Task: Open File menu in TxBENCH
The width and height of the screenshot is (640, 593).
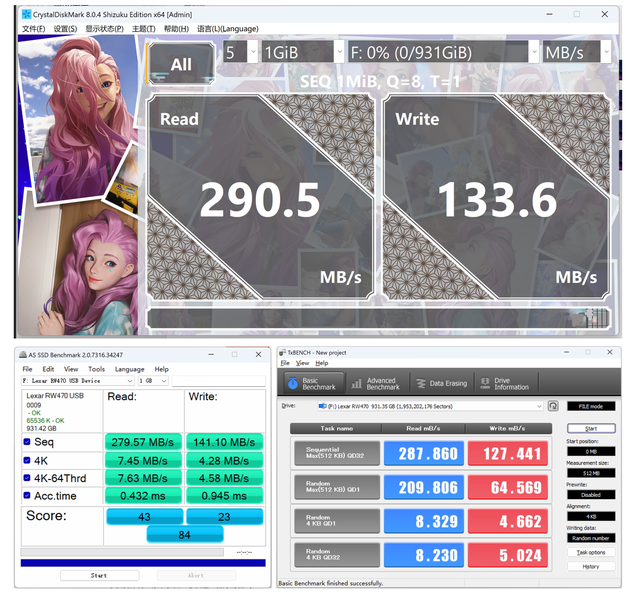Action: click(x=285, y=363)
